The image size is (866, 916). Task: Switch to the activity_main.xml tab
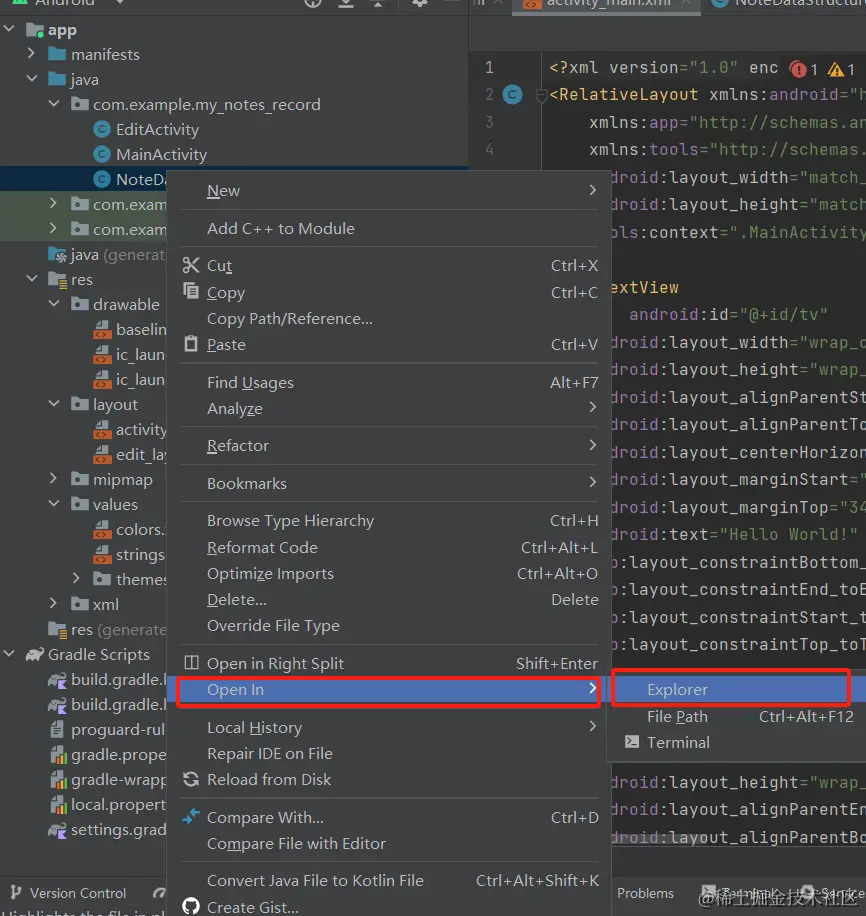[607, 4]
